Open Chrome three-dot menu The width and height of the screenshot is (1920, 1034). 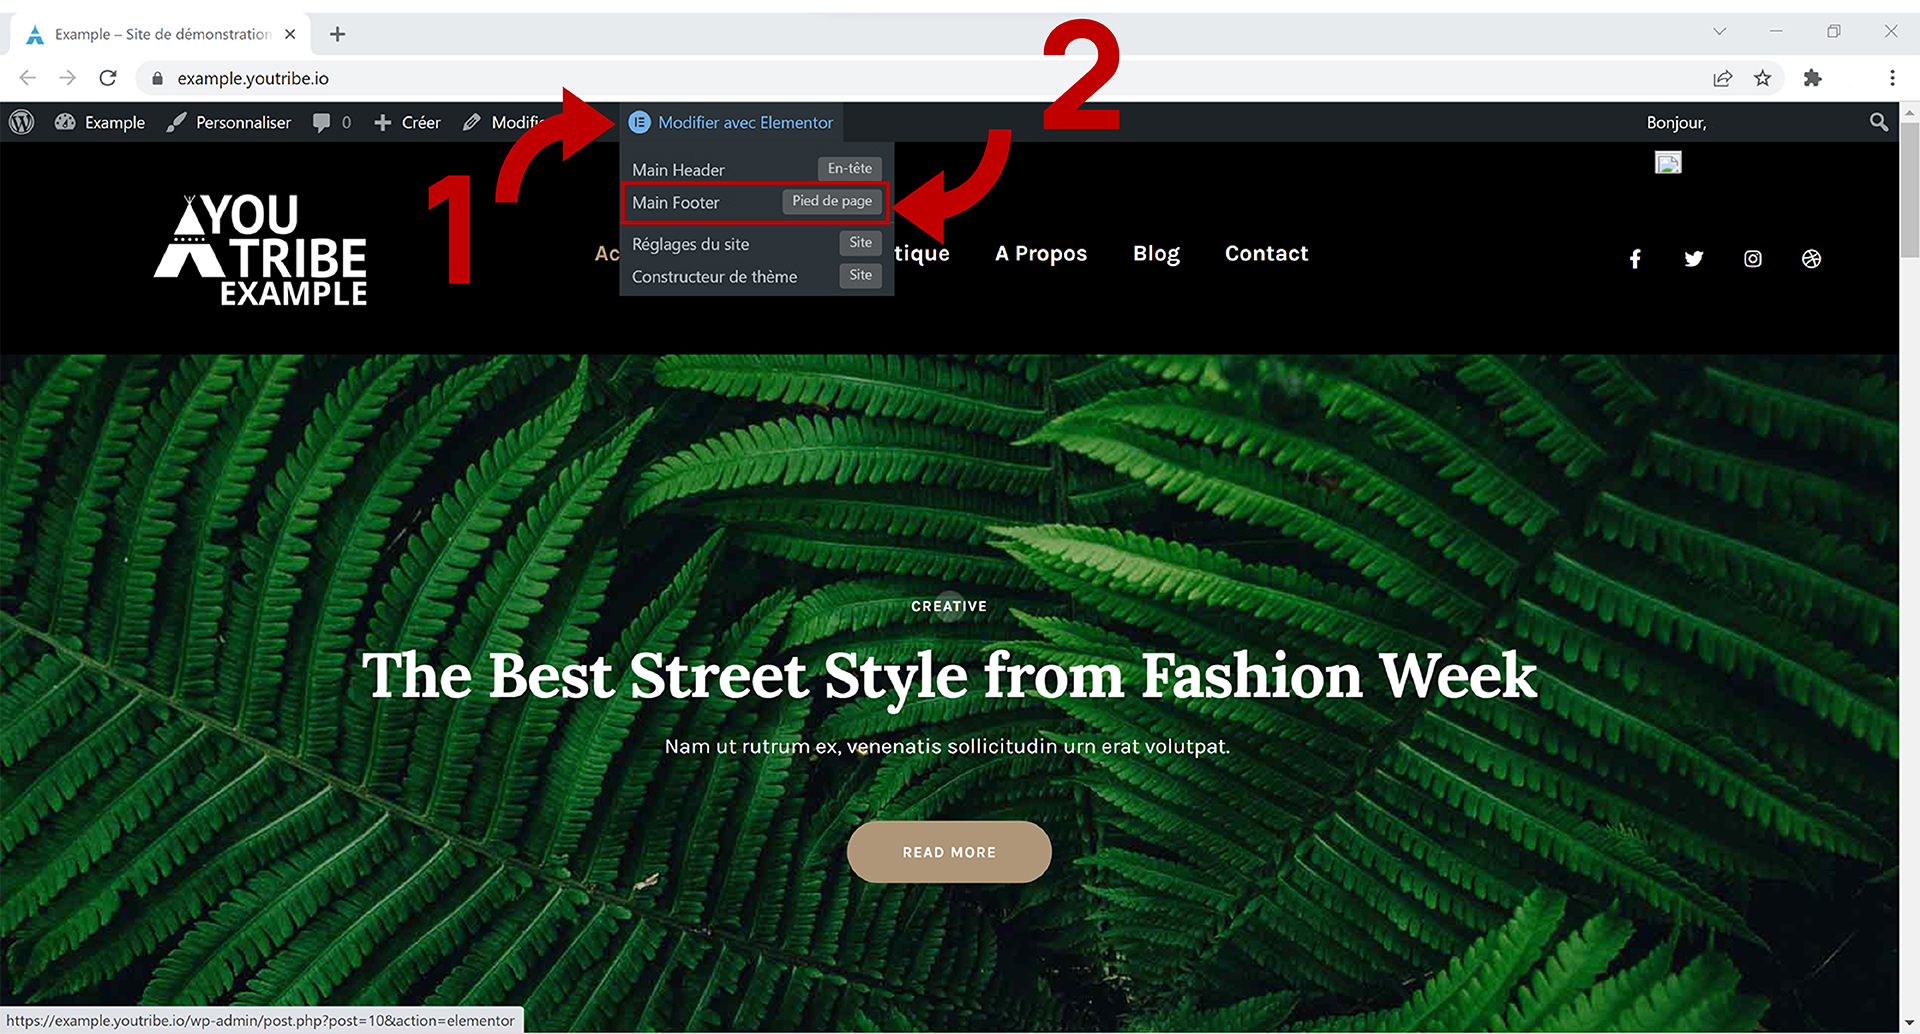click(1892, 78)
